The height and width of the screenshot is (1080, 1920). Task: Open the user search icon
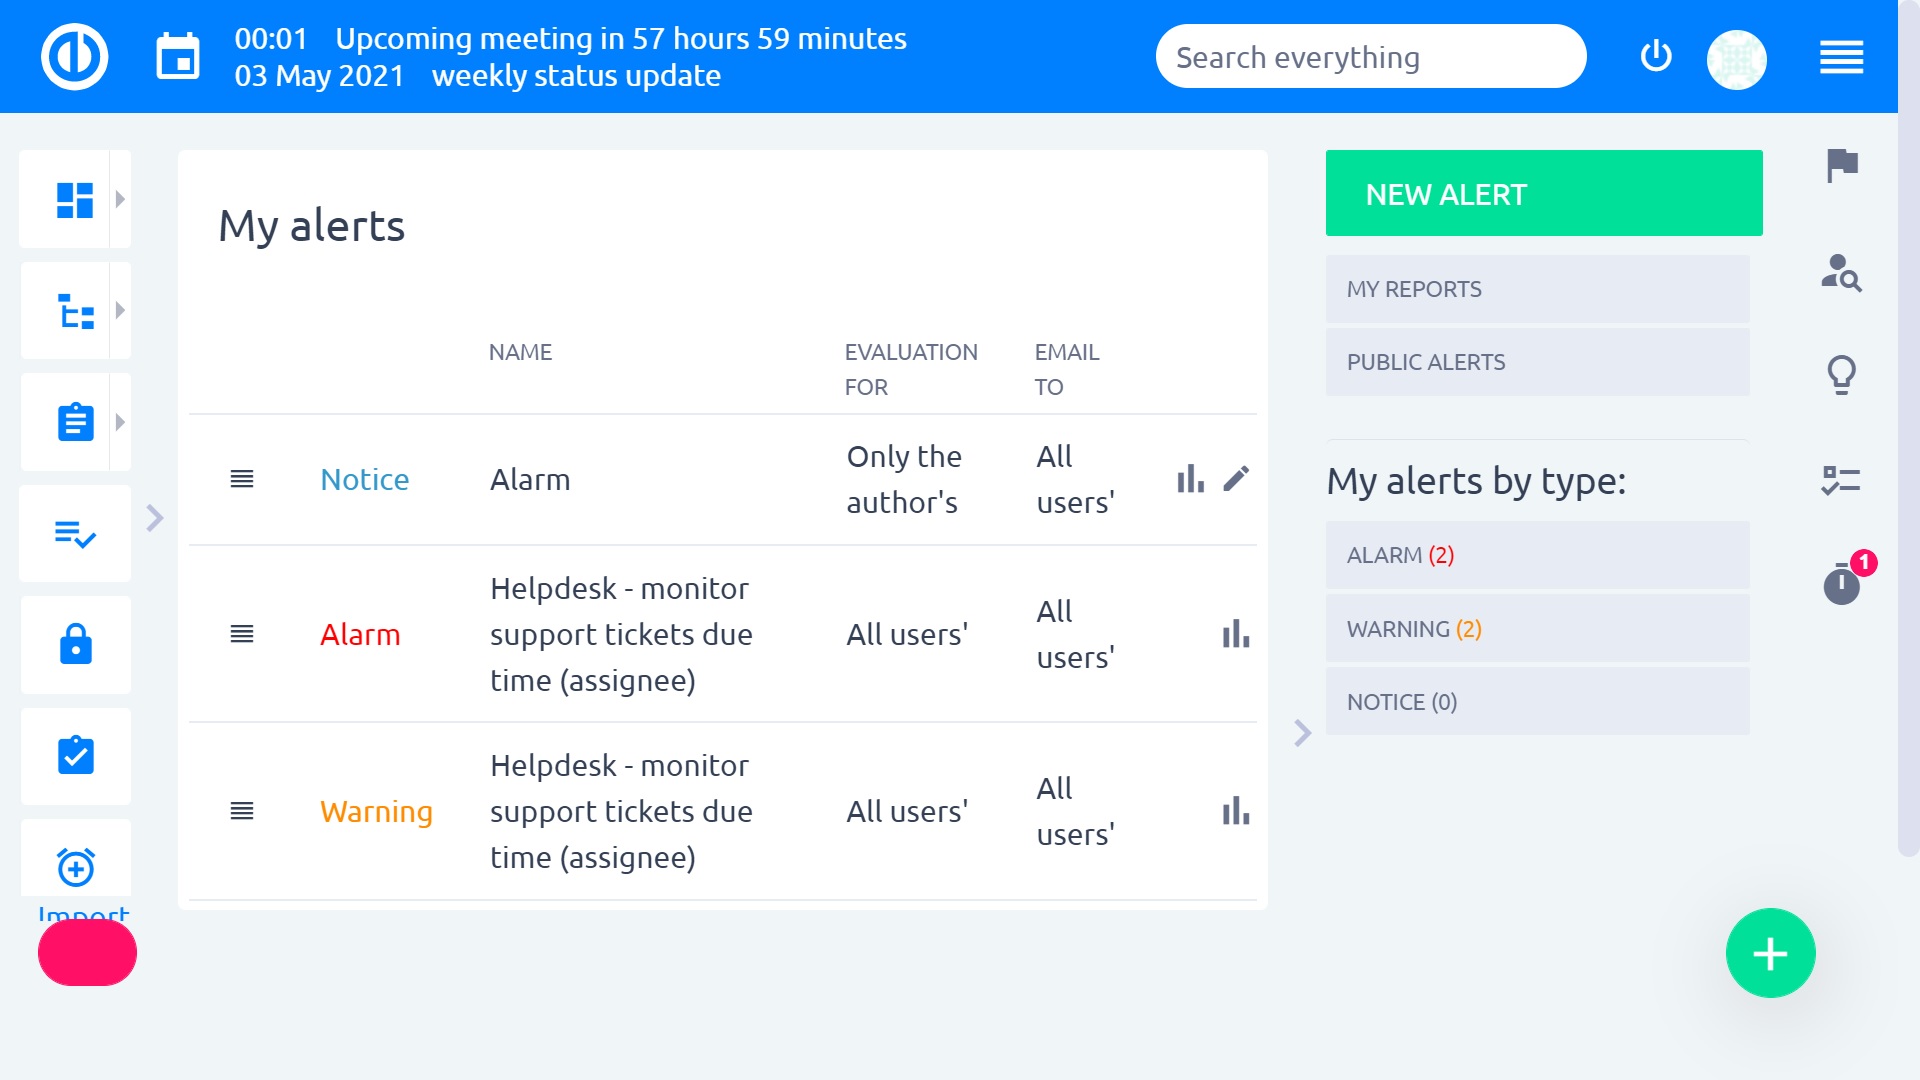point(1841,272)
